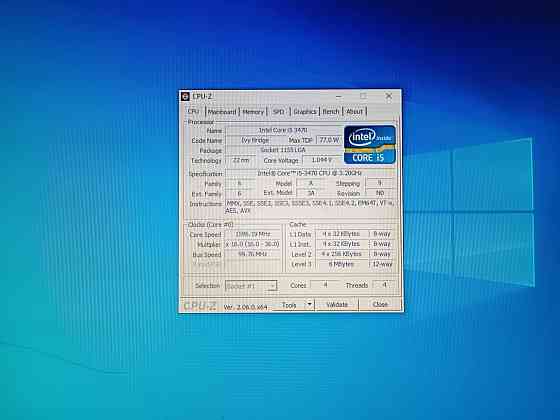Click the Tools button
Screen dimensions: 560x420
(289, 305)
